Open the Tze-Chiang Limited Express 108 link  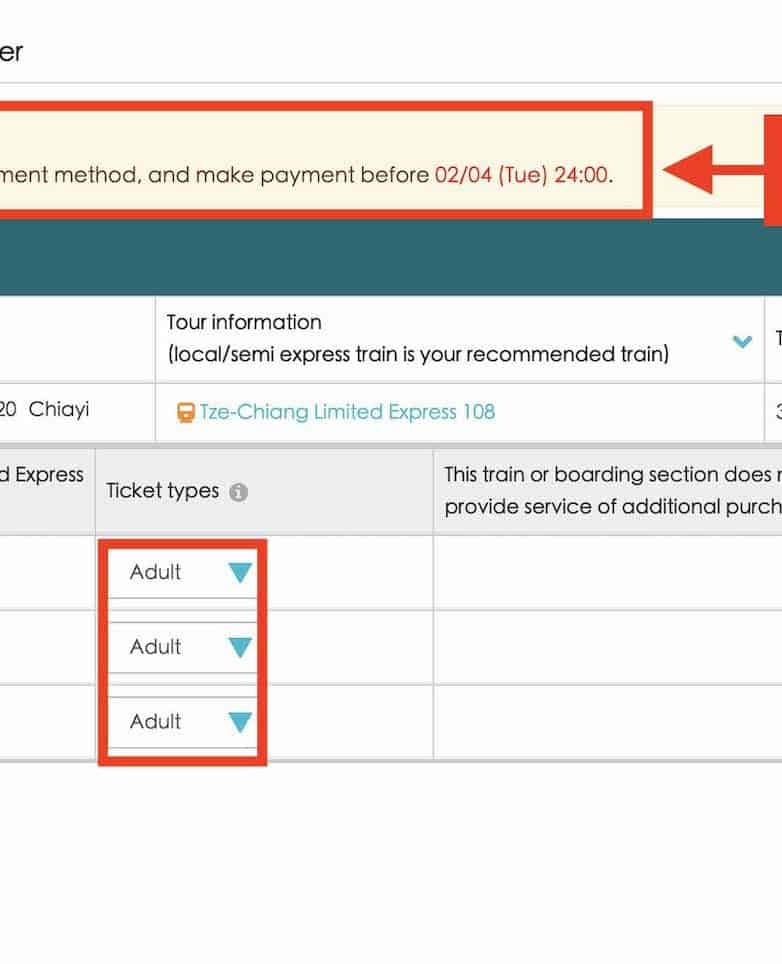(346, 412)
